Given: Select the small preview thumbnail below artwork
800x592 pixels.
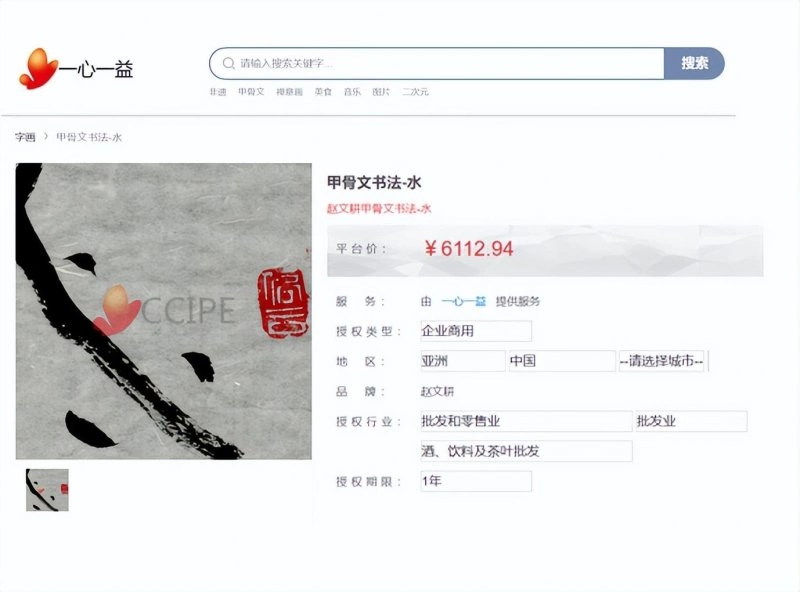Looking at the screenshot, I should (47, 490).
